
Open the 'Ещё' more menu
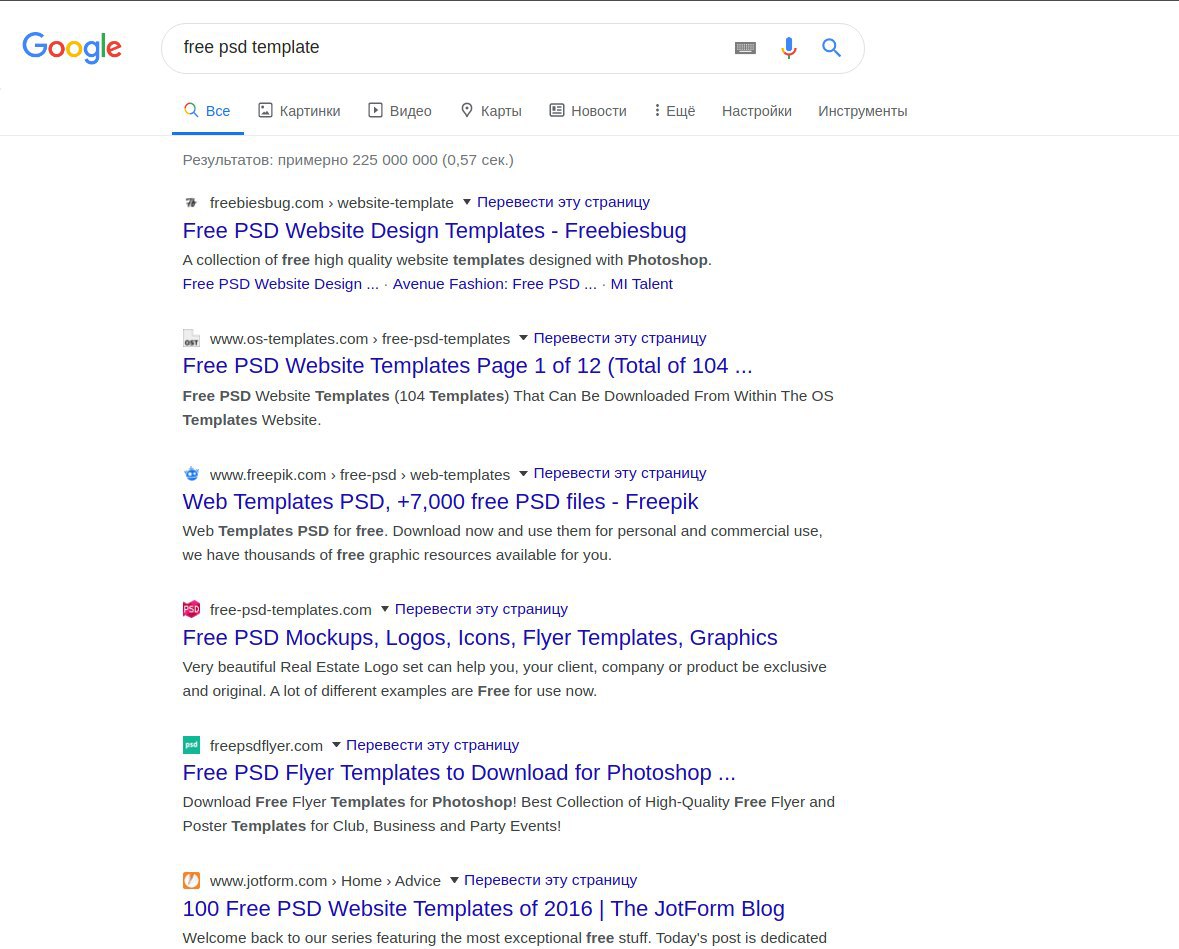pos(674,111)
